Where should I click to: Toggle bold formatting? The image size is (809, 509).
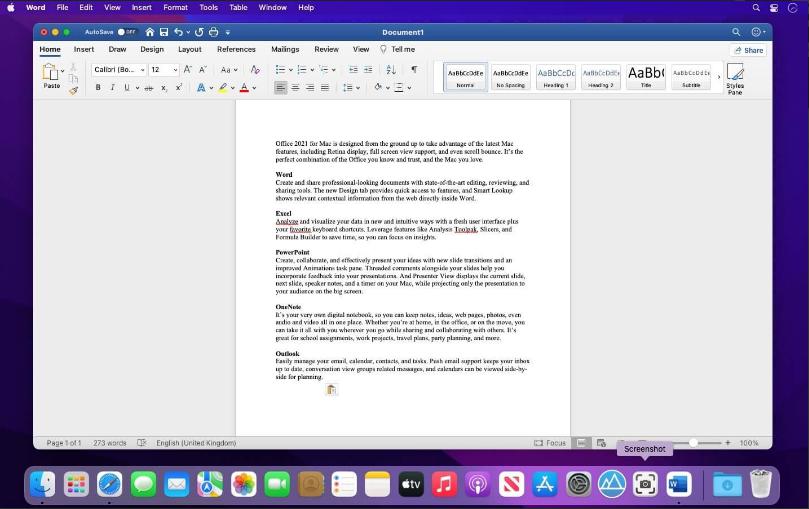point(98,88)
